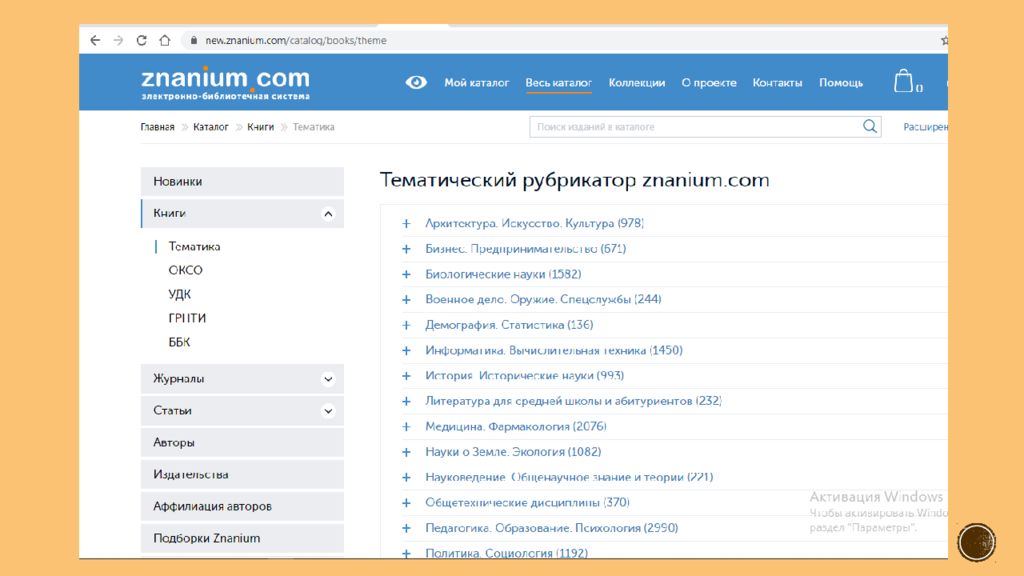
Task: Click the Книги breadcrumb link
Action: point(261,127)
